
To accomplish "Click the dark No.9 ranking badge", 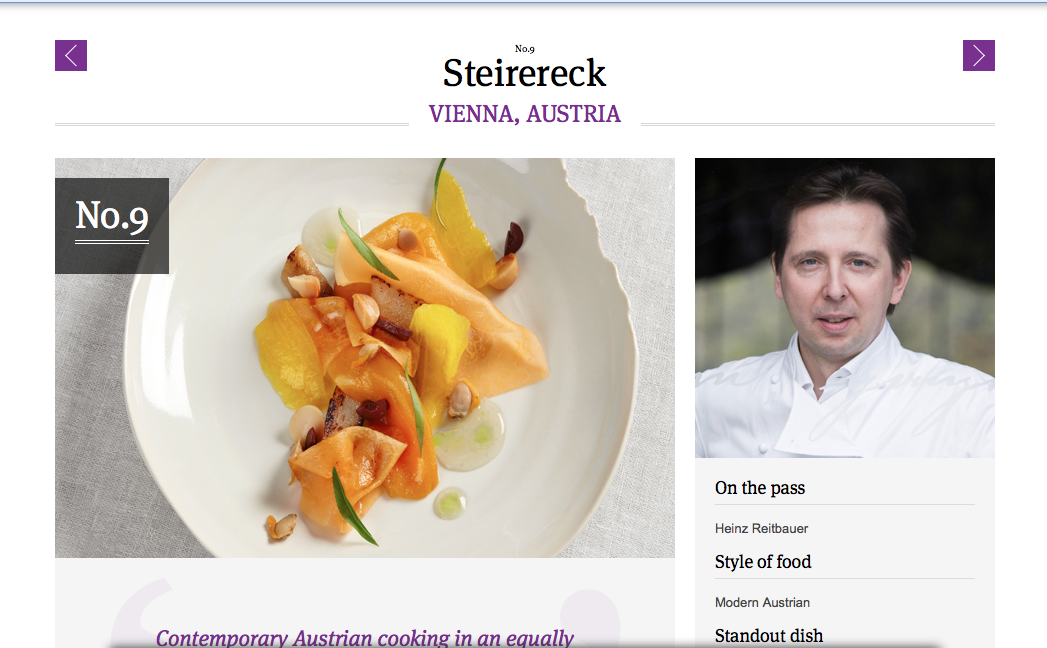I will [112, 226].
